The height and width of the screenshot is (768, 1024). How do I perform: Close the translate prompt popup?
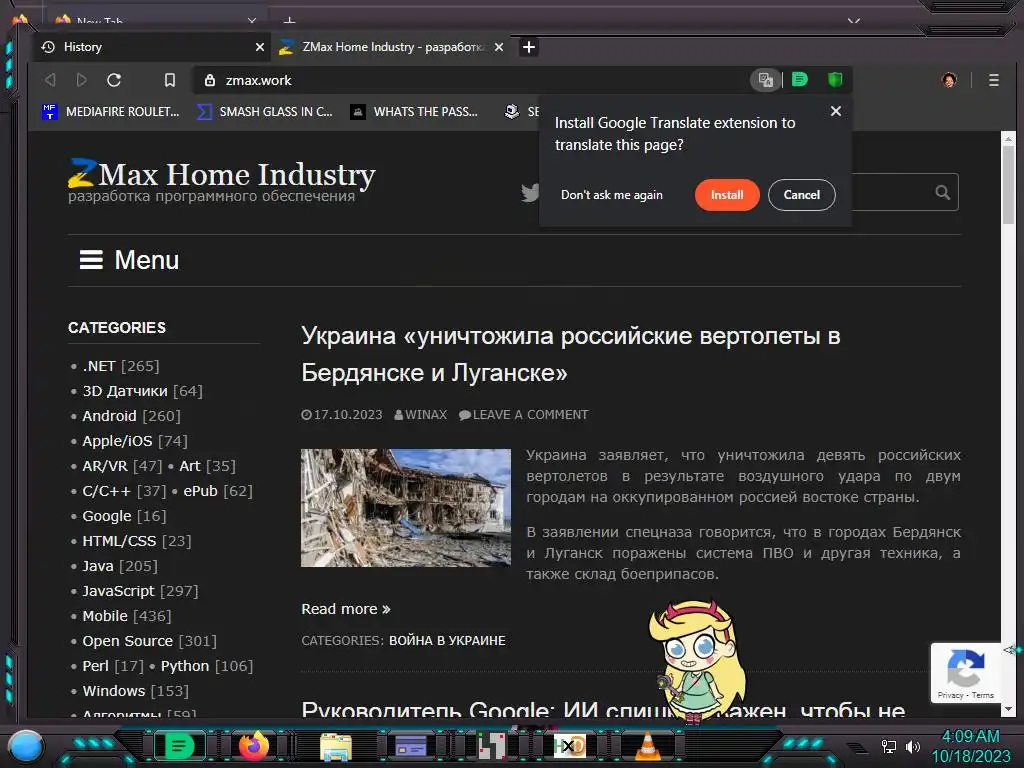[x=835, y=111]
